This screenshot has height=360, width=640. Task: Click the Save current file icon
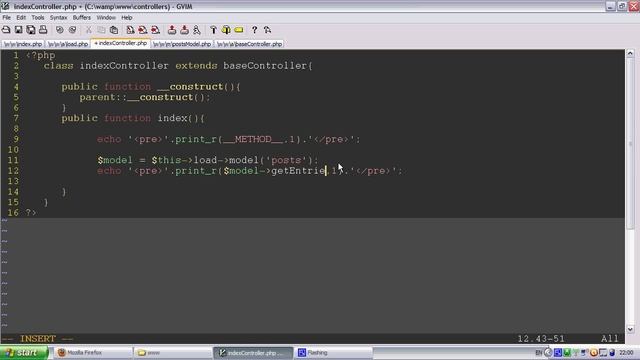pos(18,30)
